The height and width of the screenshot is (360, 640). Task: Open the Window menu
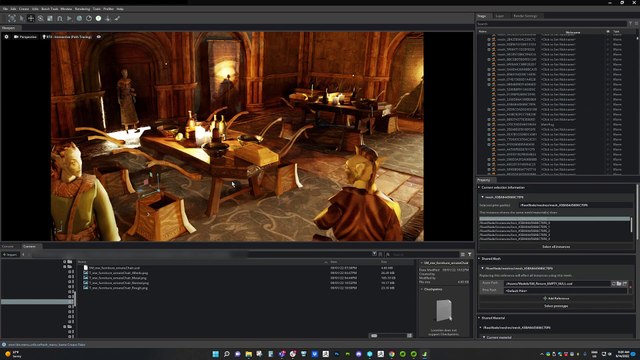pos(66,9)
